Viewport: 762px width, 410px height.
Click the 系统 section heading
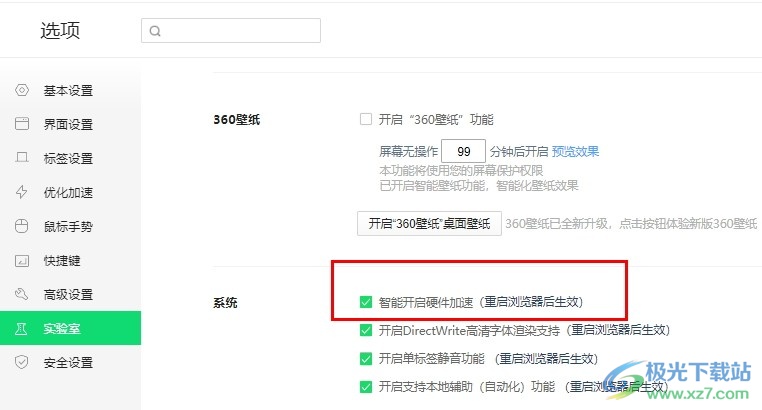tap(225, 303)
